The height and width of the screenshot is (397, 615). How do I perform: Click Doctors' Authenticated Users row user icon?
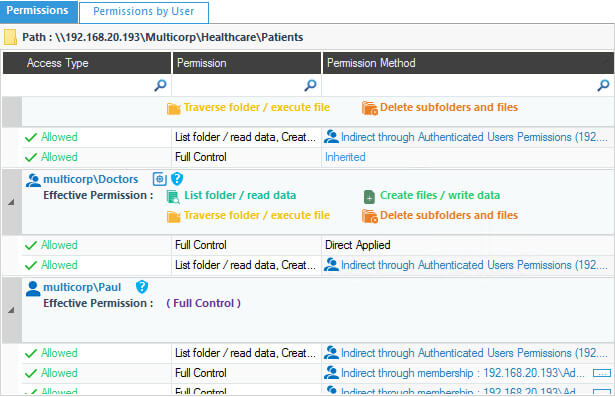tap(331, 264)
